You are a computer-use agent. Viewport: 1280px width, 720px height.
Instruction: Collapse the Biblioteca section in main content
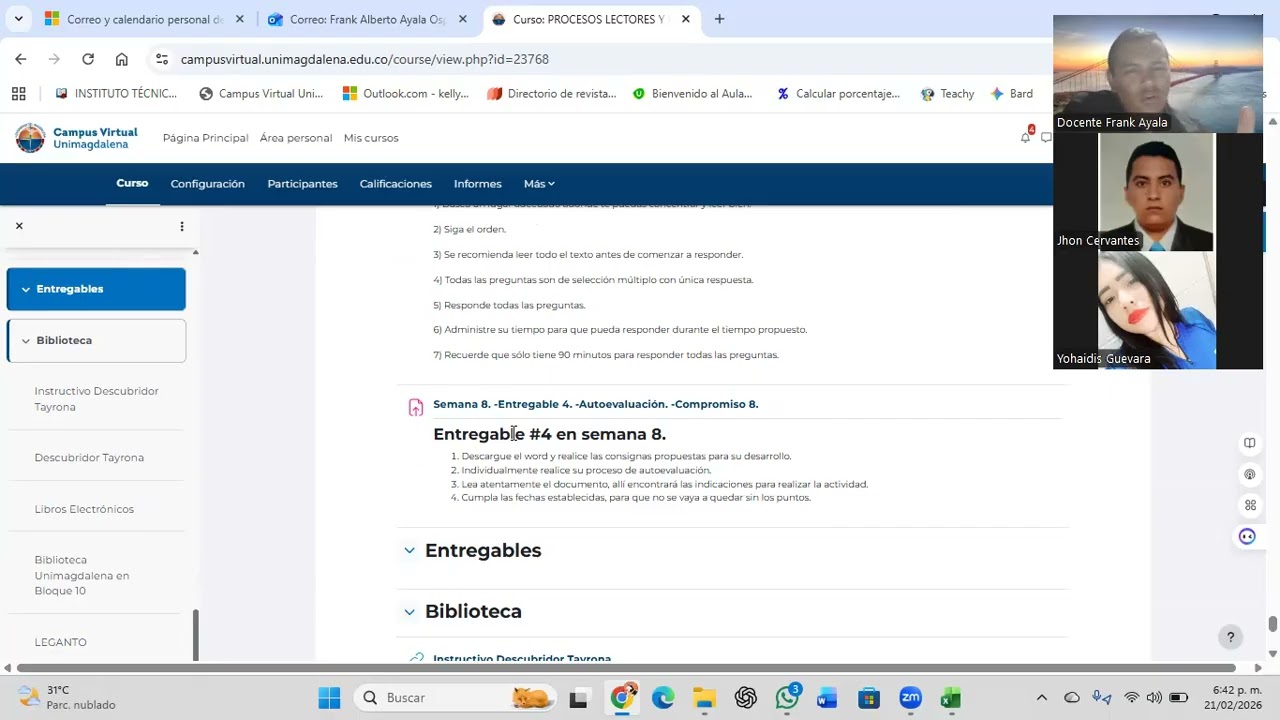[x=409, y=612]
